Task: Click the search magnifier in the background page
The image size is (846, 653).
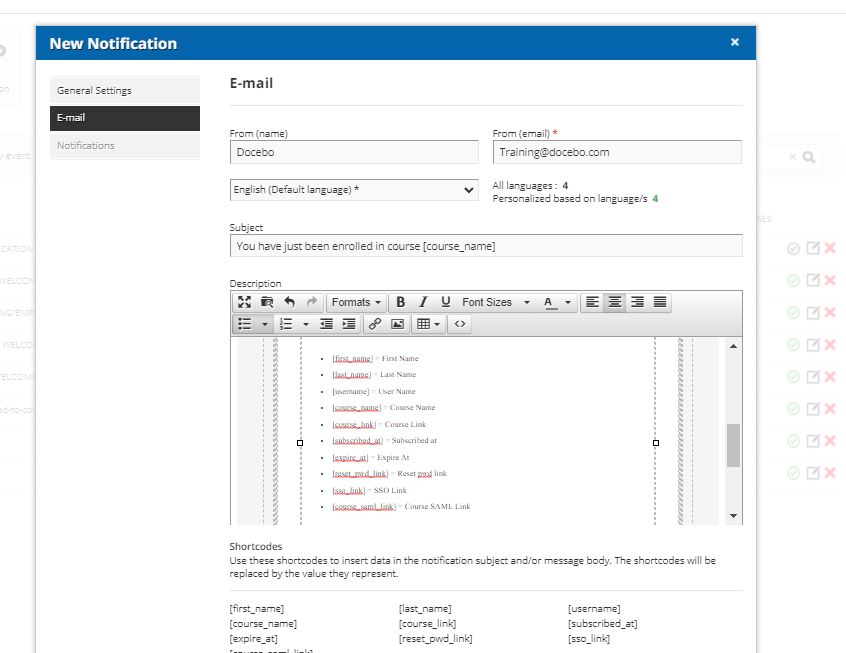Action: (809, 157)
